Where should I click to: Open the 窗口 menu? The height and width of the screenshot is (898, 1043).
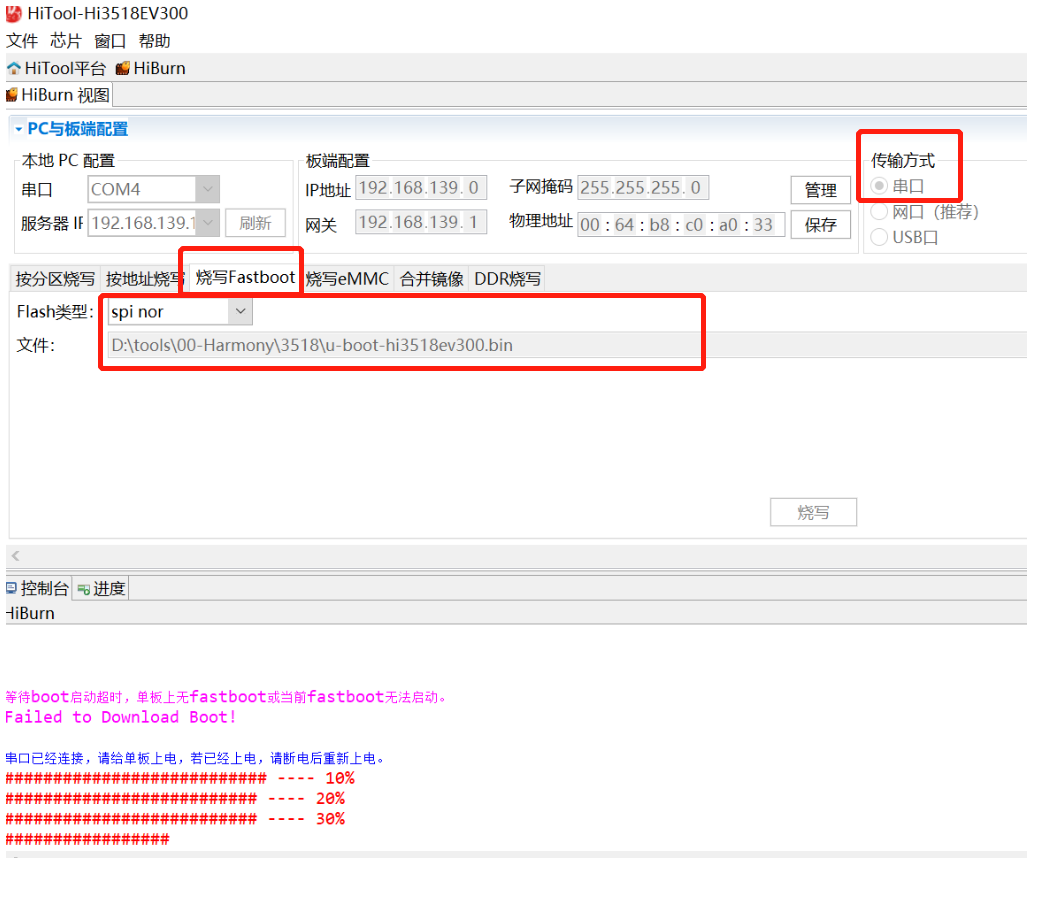tap(110, 41)
